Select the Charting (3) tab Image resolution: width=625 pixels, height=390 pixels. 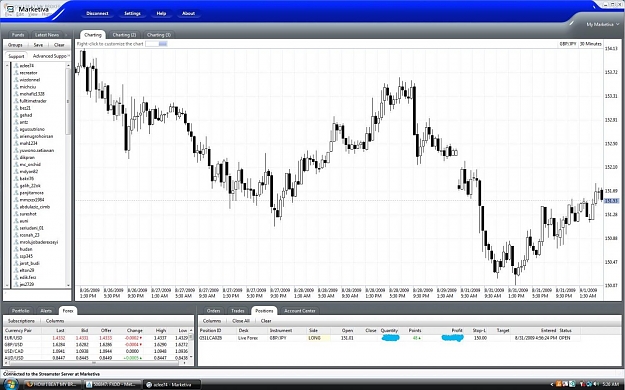[158, 35]
